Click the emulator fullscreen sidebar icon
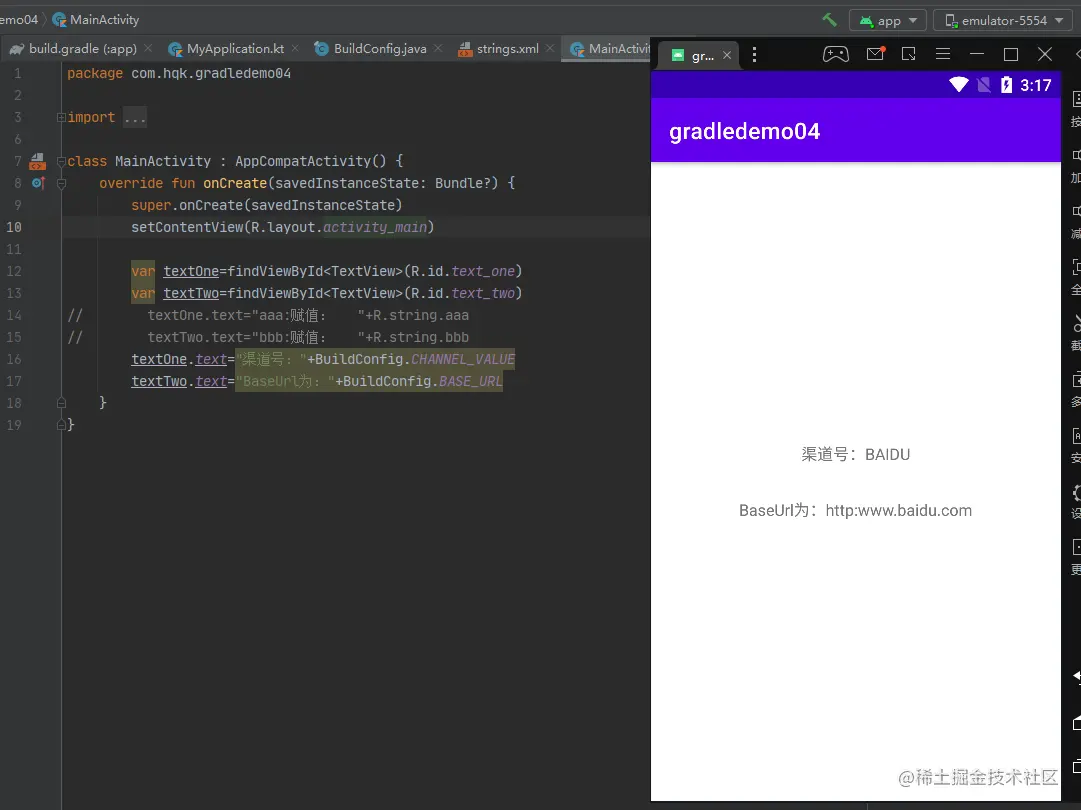Screen dimensions: 1081x810 tap(1076, 267)
